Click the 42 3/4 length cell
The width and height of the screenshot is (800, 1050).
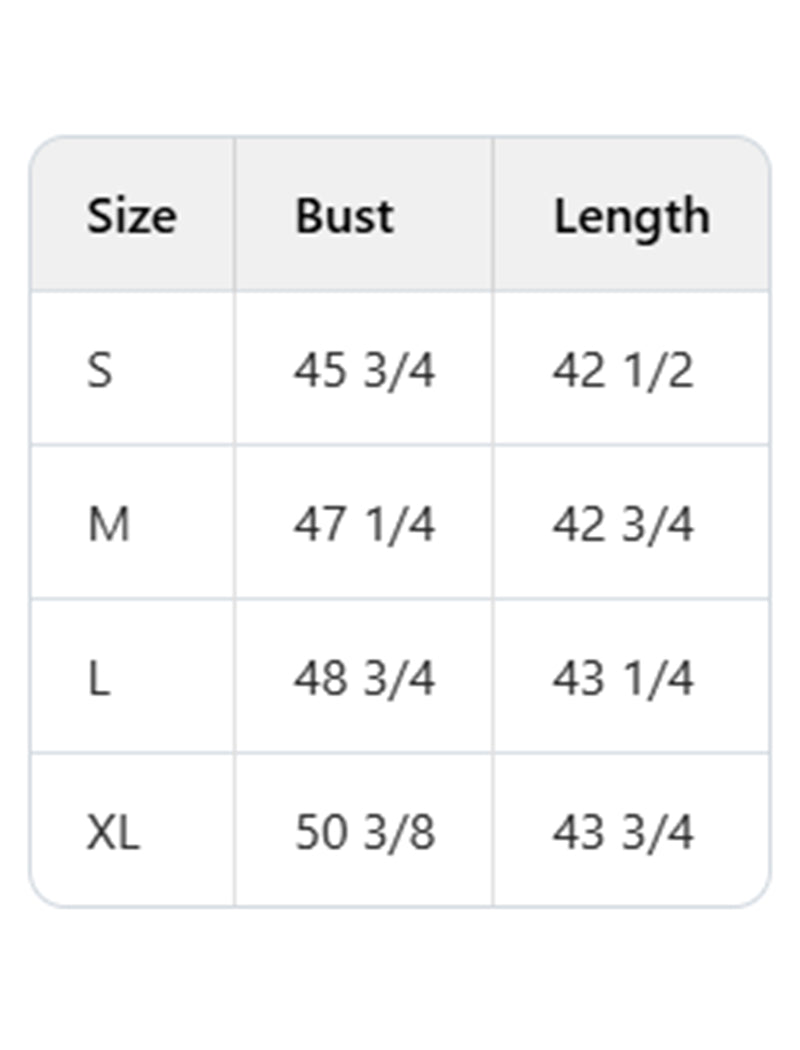tap(622, 525)
